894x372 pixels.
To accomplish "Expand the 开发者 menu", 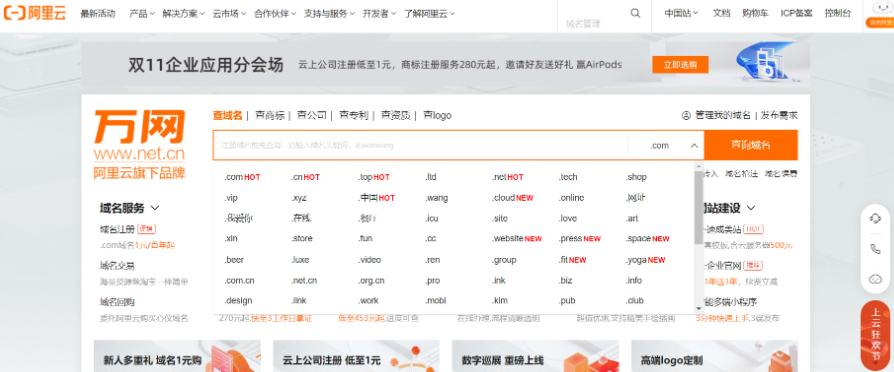I will coord(380,14).
